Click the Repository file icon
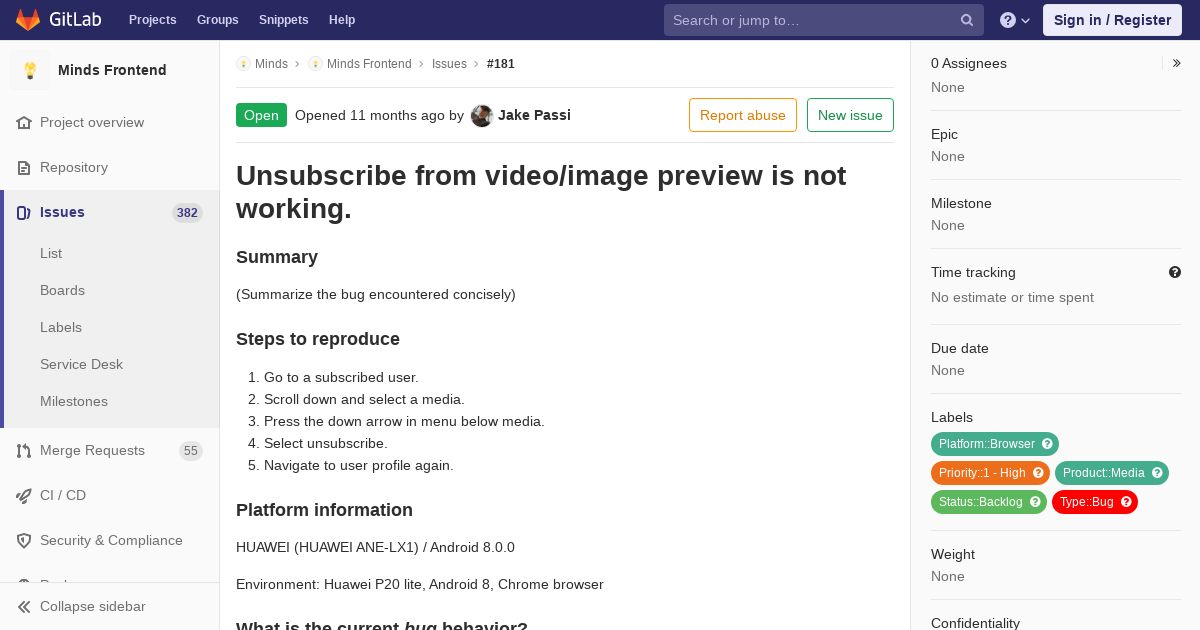Viewport: 1200px width, 630px height. (24, 168)
